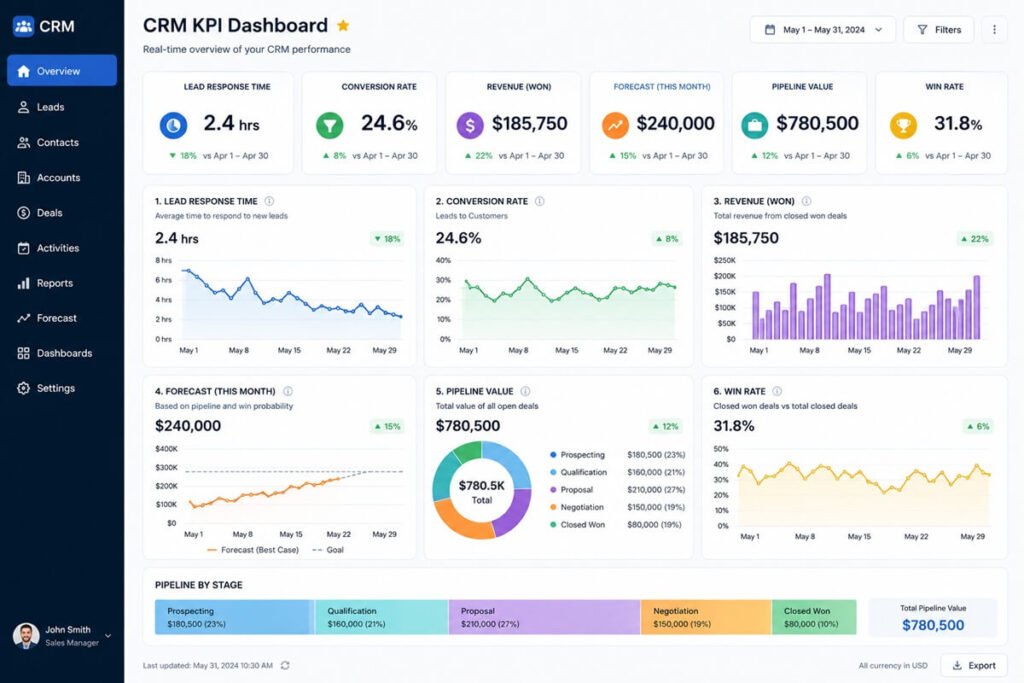
Task: Open the May 1 – May 31, 2024 date range dropdown
Action: (x=823, y=30)
